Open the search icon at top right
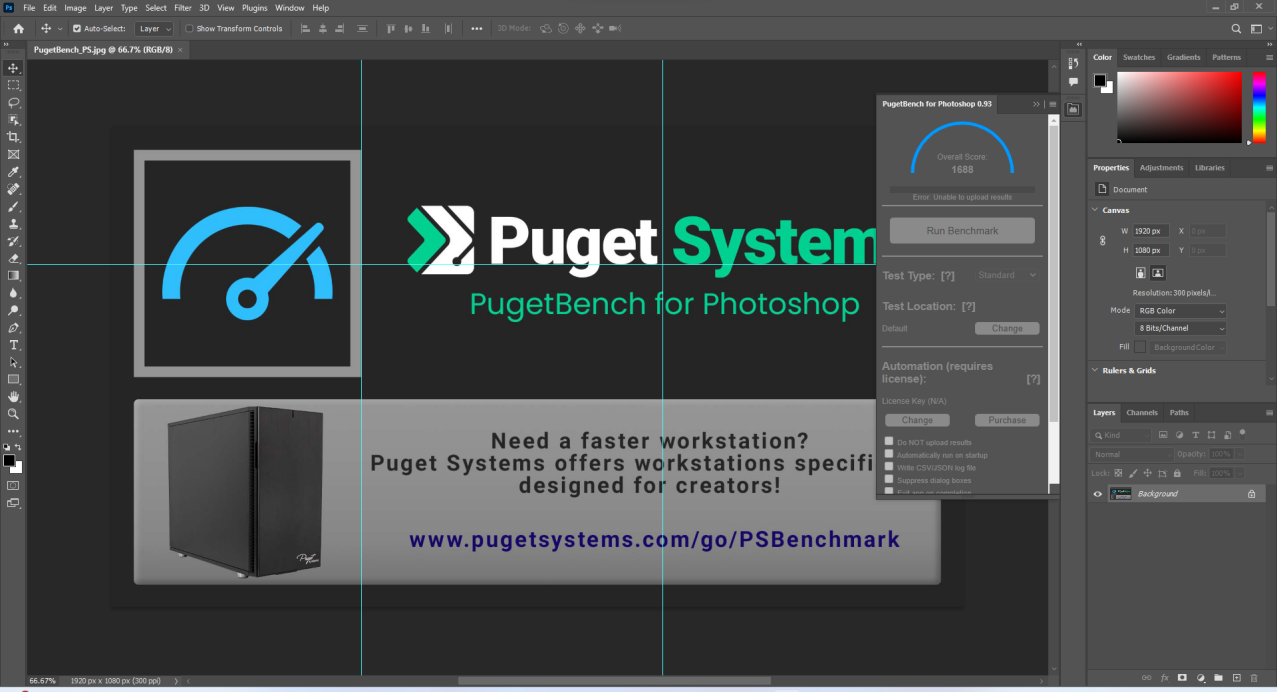Viewport: 1277px width, 692px height. [x=1236, y=29]
